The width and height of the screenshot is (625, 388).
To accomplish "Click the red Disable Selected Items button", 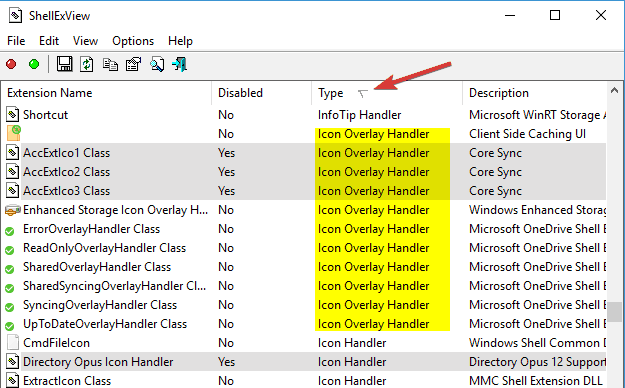I will point(11,64).
